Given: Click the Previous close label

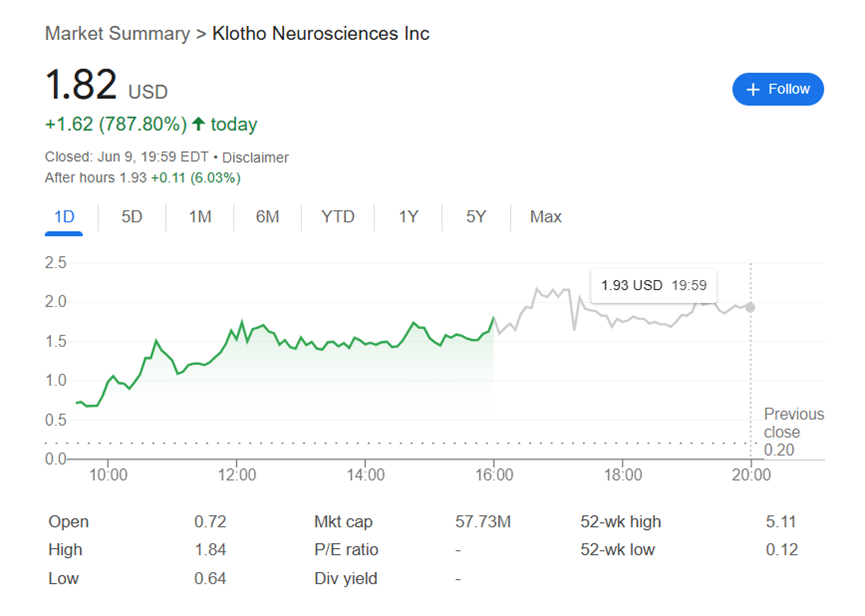Looking at the screenshot, I should 794,423.
